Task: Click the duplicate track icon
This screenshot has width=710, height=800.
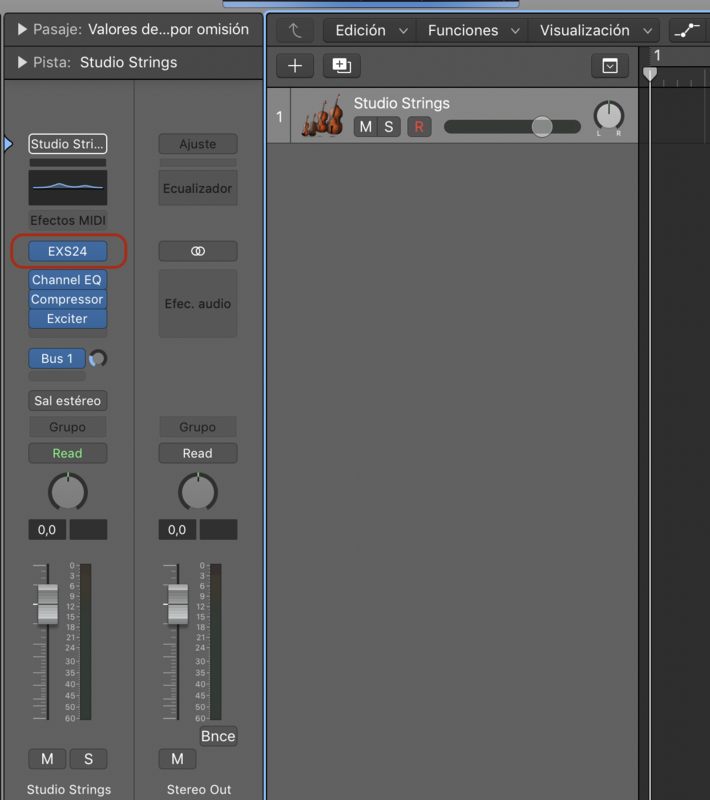Action: (x=342, y=66)
